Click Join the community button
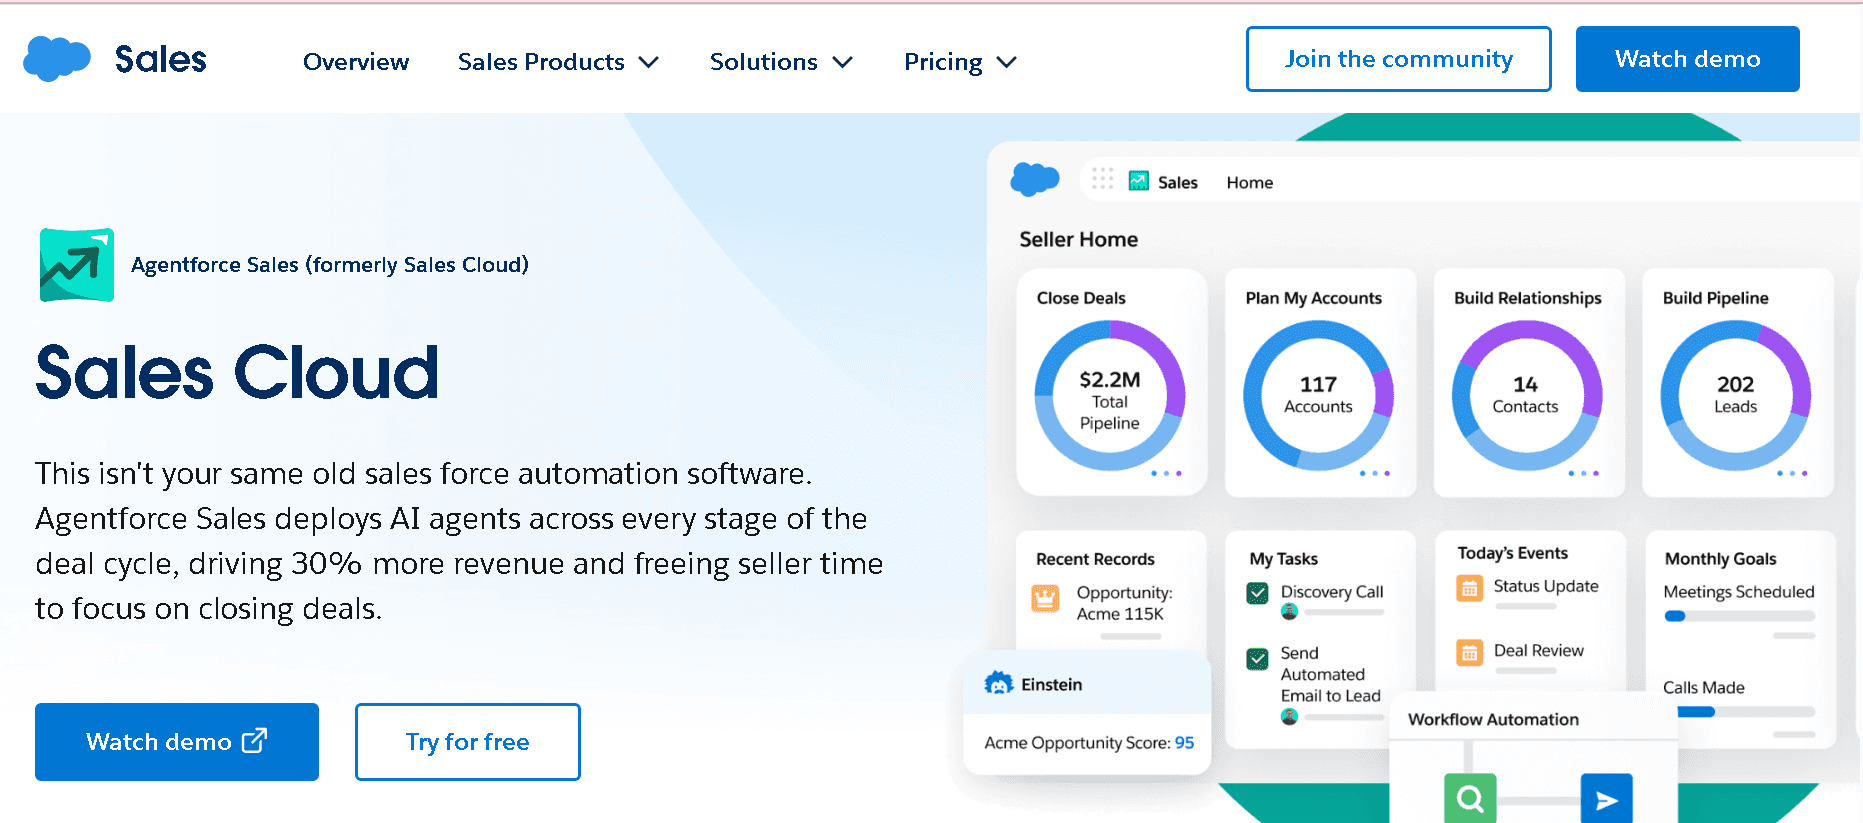The width and height of the screenshot is (1863, 823). (x=1399, y=59)
